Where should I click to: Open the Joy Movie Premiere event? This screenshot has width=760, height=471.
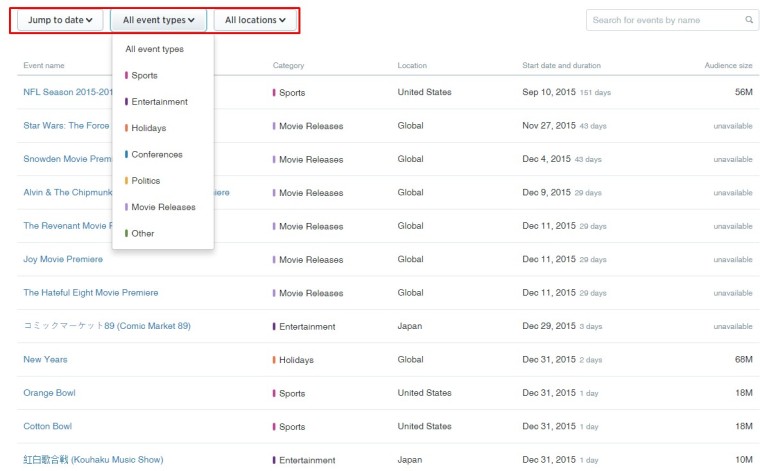(x=63, y=259)
